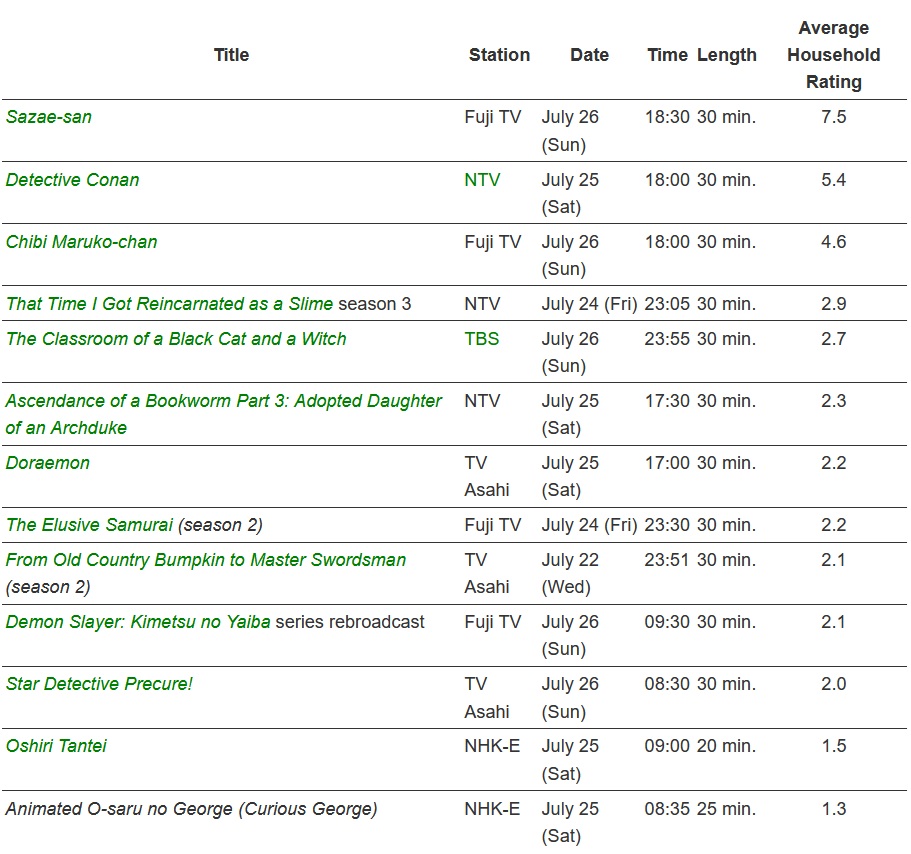This screenshot has height=854, width=911.
Task: Open the Oshiri Tantei link
Action: point(56,745)
